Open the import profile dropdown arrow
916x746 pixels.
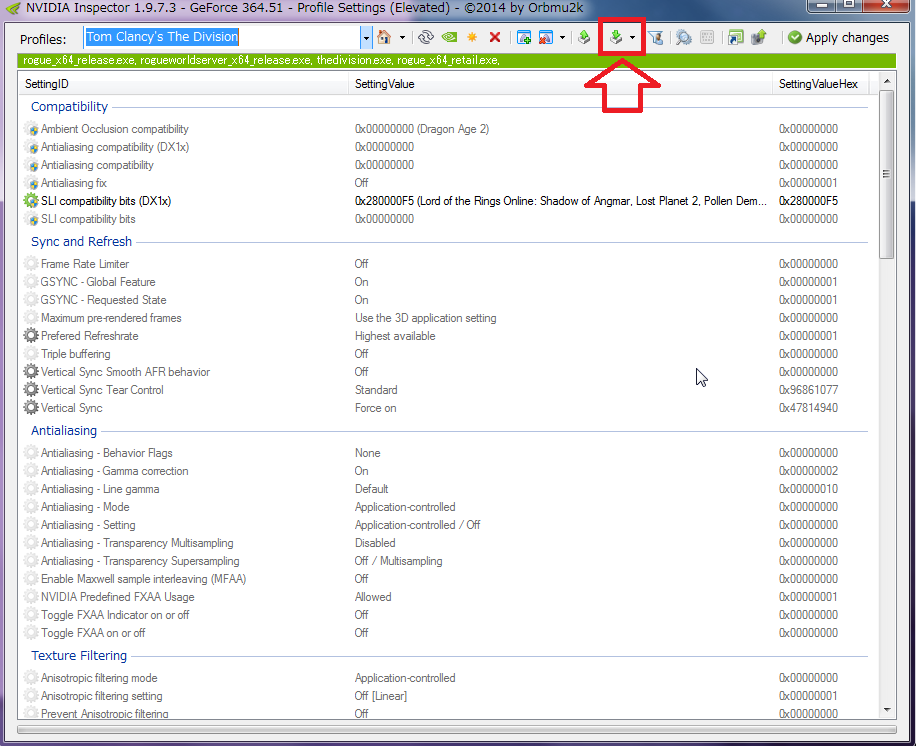(x=632, y=38)
